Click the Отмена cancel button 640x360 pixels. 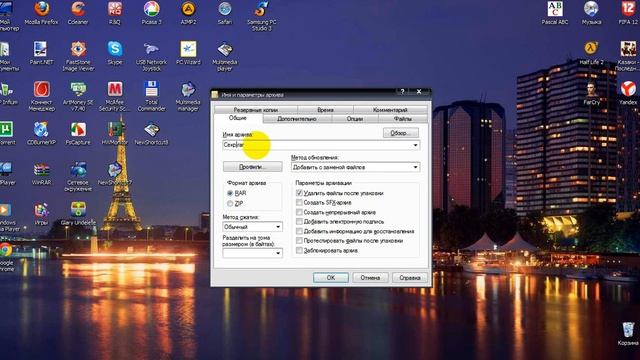click(x=370, y=278)
